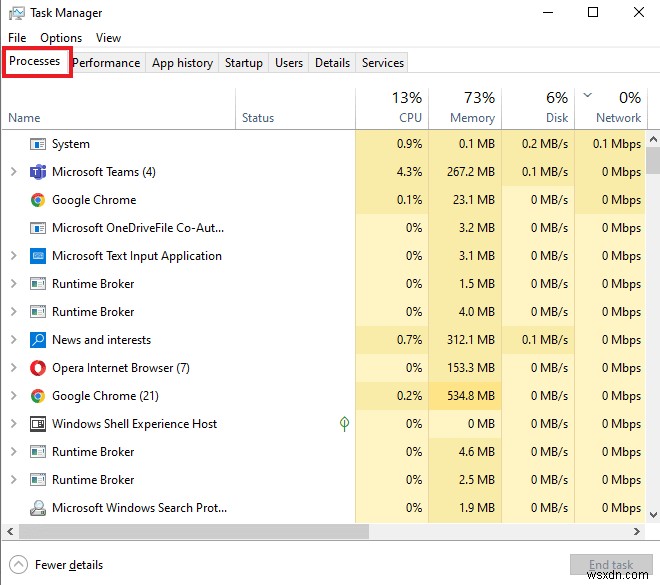Expand the Runtime Broker row with 4.6 MB
Viewport: 660px width, 585px height.
click(x=13, y=452)
